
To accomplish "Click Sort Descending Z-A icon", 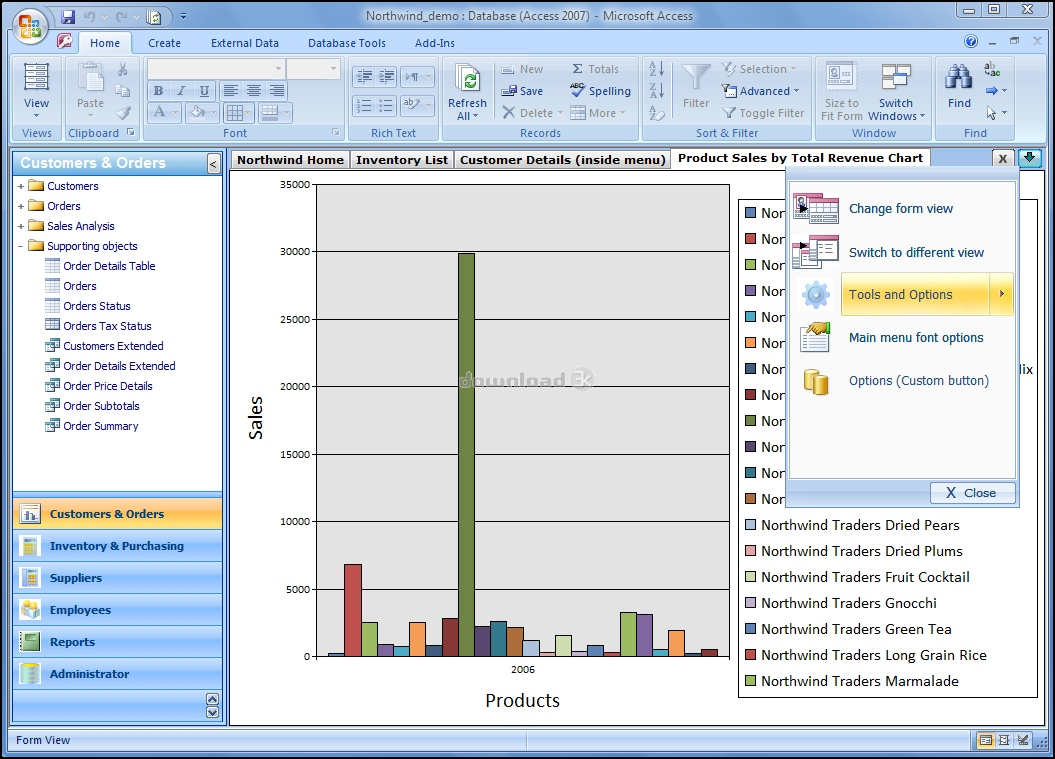I will [656, 90].
